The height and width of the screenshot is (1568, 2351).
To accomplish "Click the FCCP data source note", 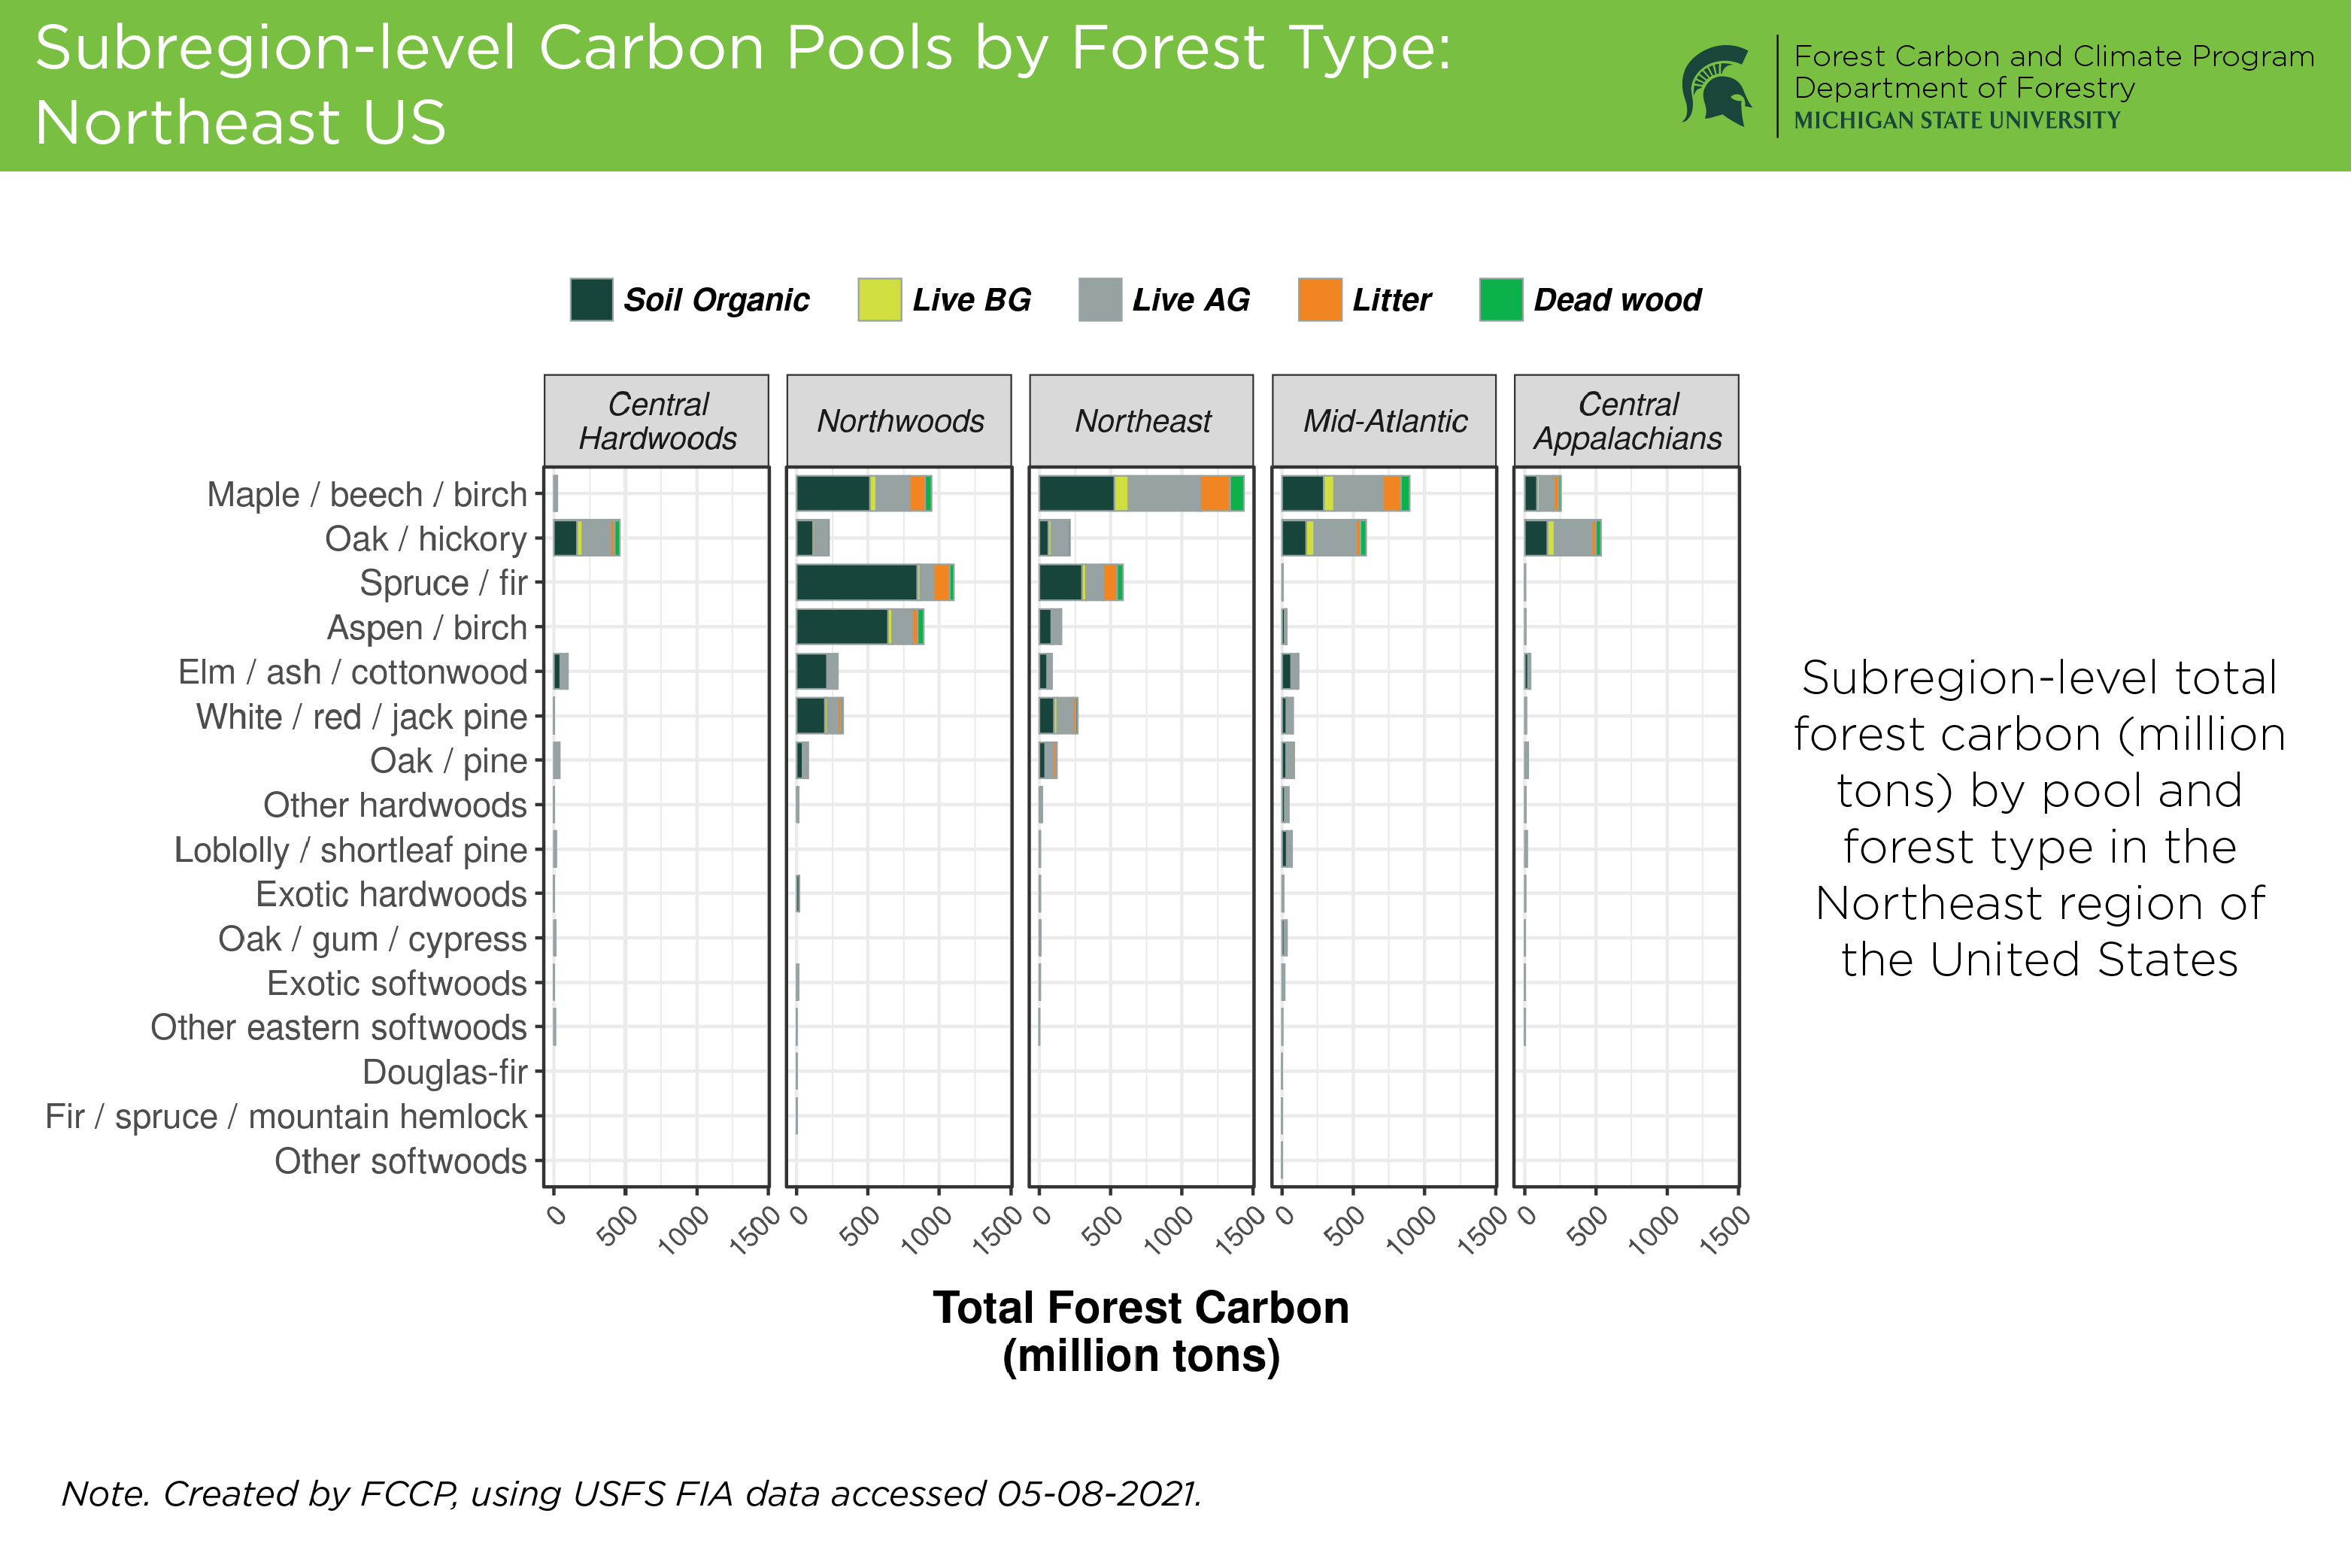I will pyautogui.click(x=632, y=1494).
